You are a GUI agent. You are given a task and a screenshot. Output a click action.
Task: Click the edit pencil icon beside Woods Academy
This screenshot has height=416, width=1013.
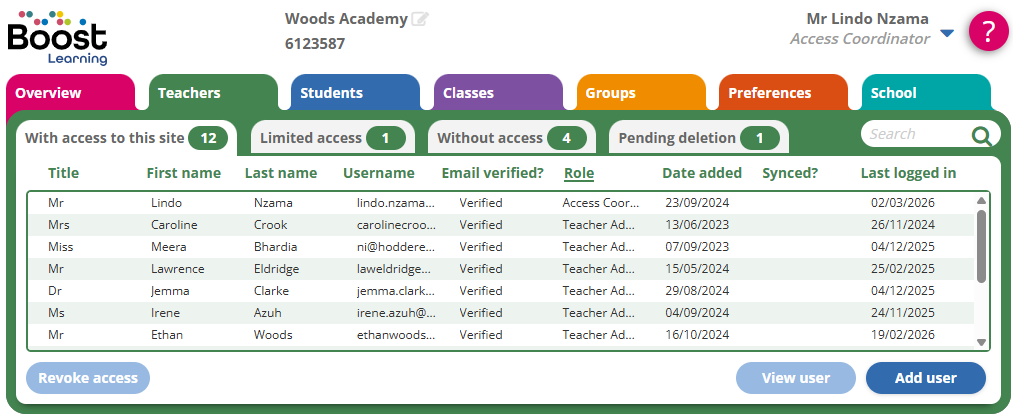[x=420, y=19]
